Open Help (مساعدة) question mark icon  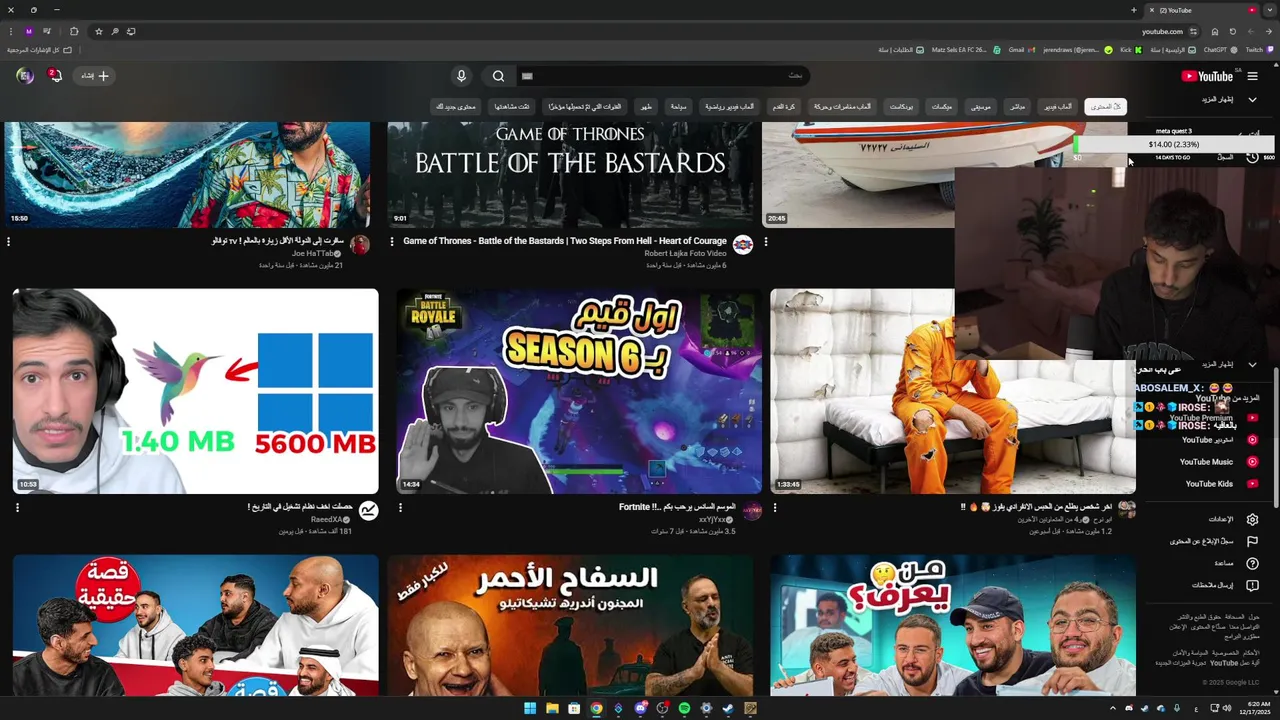(1252, 564)
